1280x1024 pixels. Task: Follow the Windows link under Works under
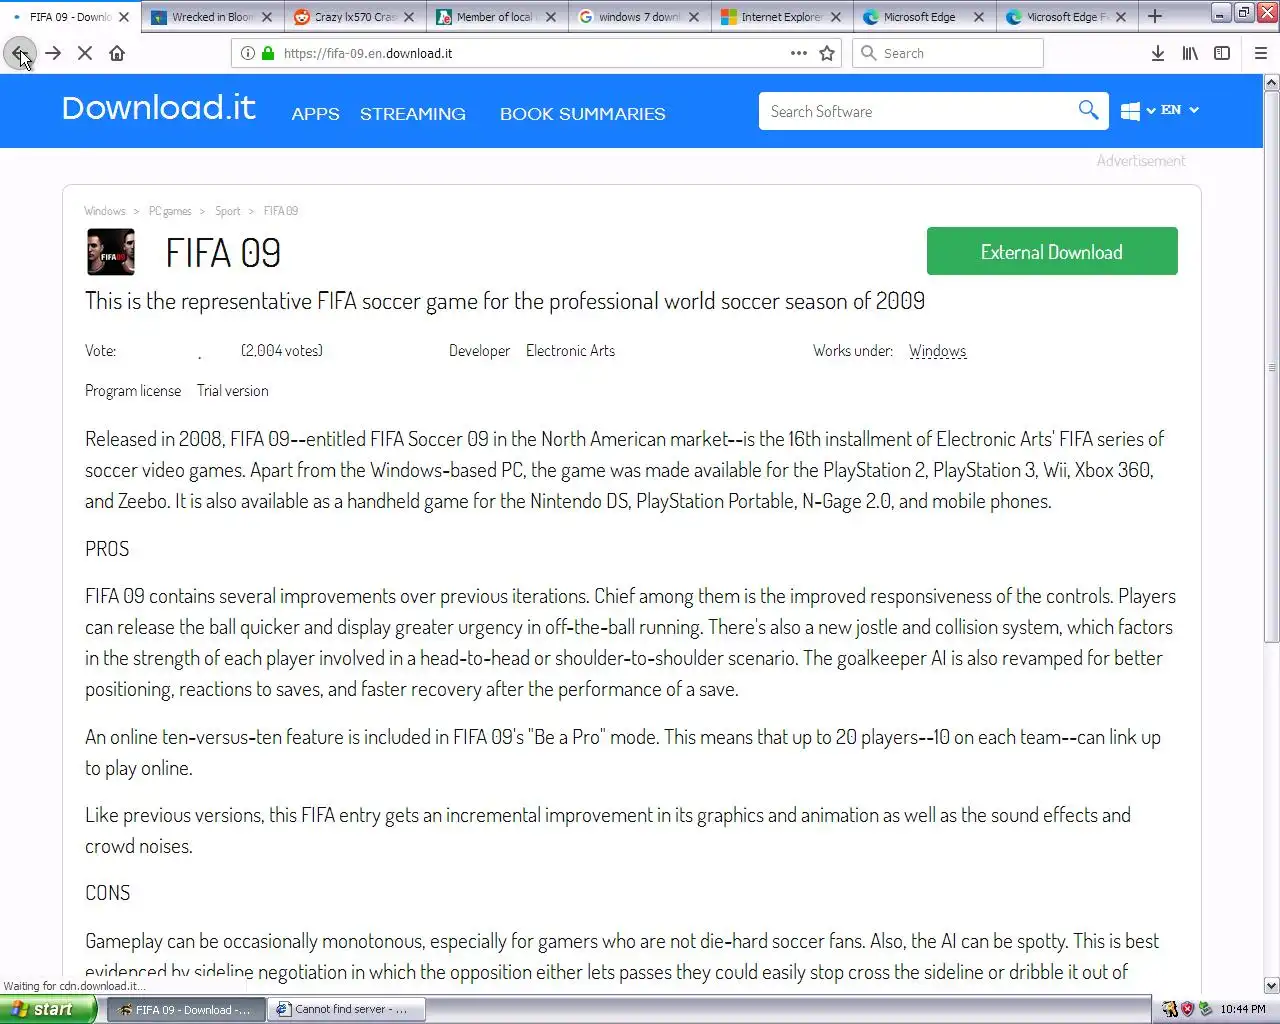click(x=937, y=351)
